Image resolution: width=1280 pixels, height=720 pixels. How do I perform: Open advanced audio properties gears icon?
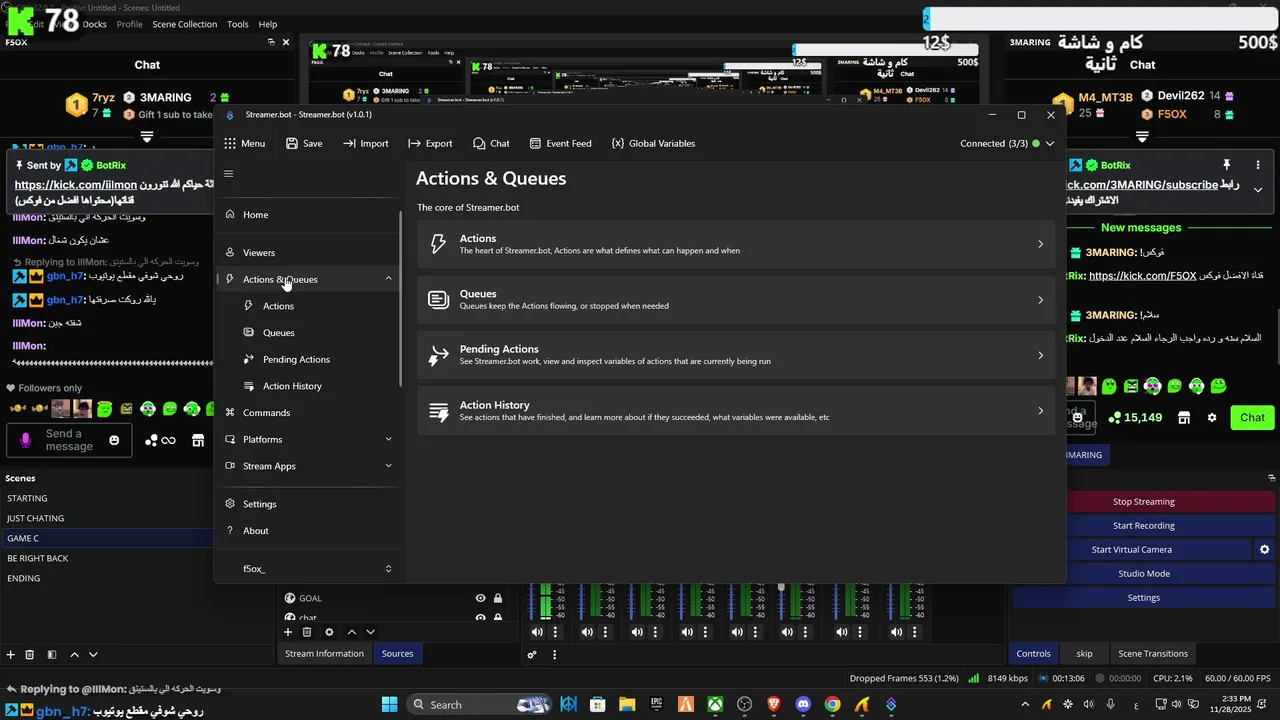click(x=532, y=655)
